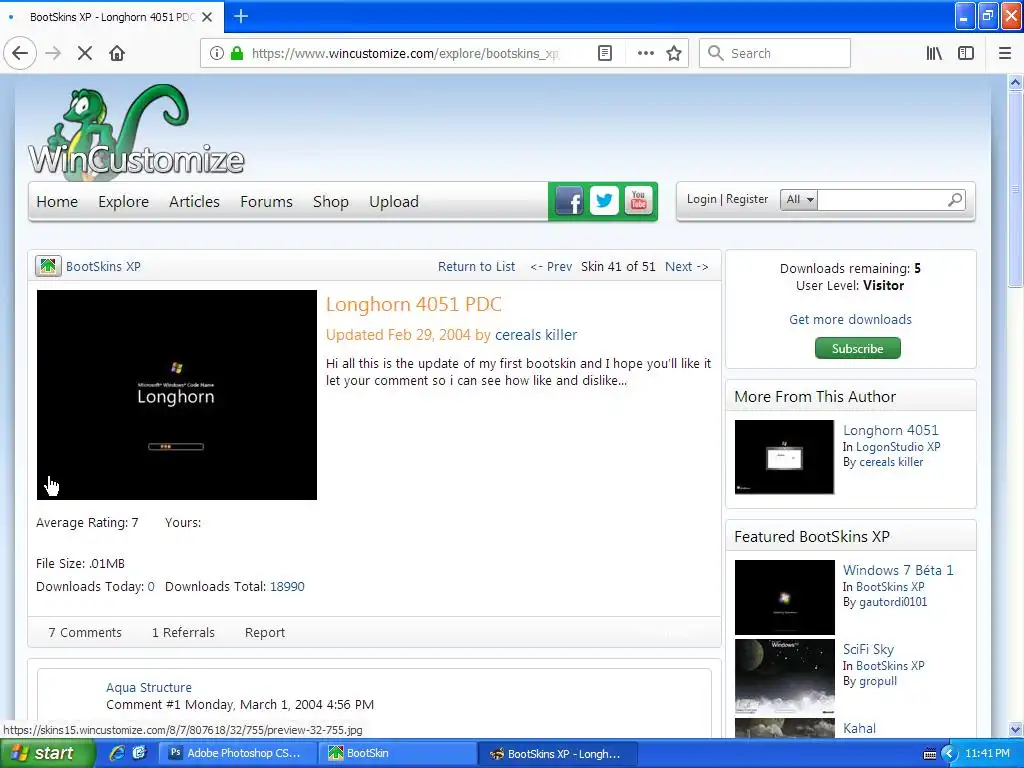Switch to 1 Referrals tab
Image resolution: width=1024 pixels, height=768 pixels.
tap(183, 632)
